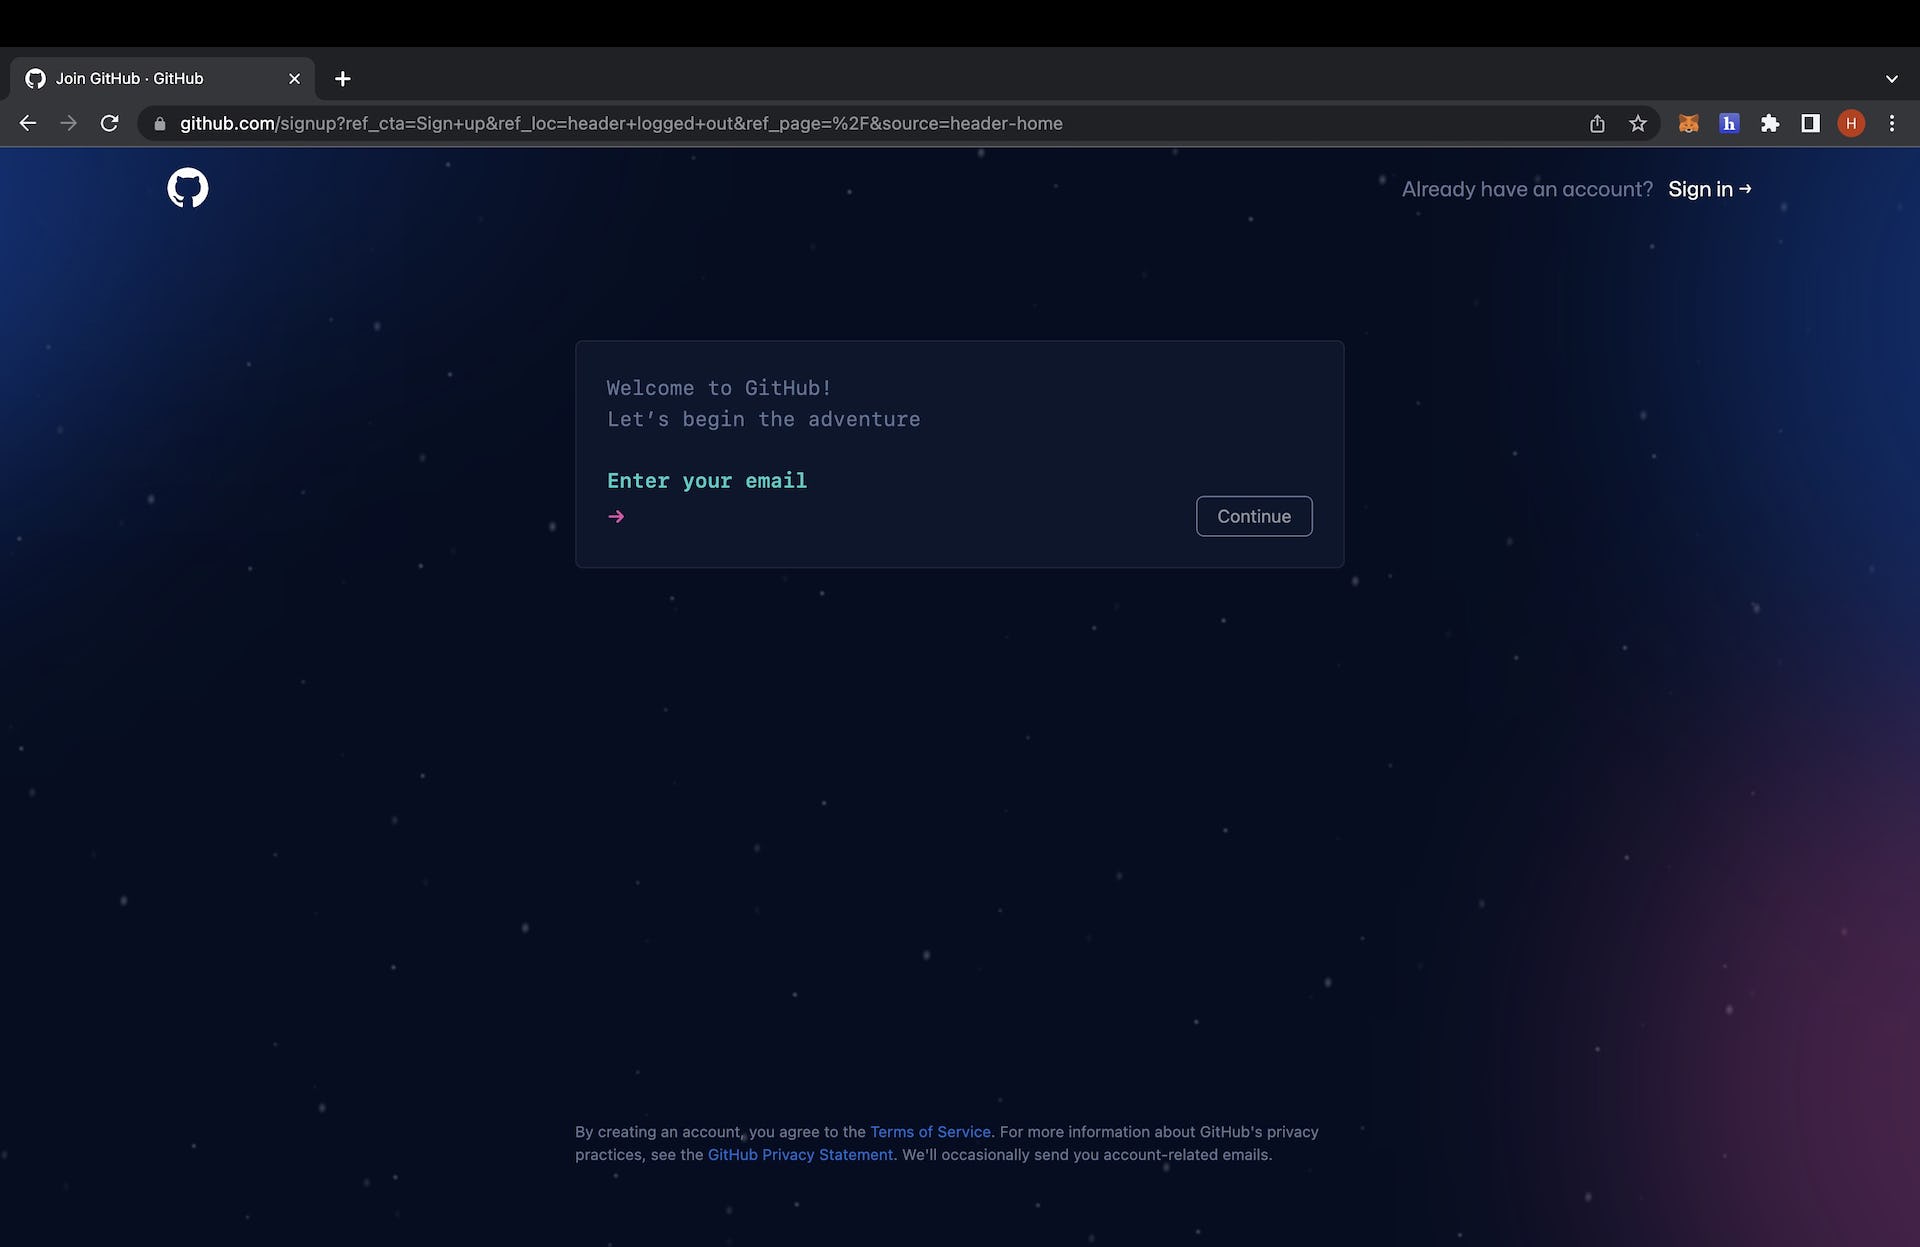Bookmark this page with the star
The width and height of the screenshot is (1920, 1247).
tap(1637, 123)
